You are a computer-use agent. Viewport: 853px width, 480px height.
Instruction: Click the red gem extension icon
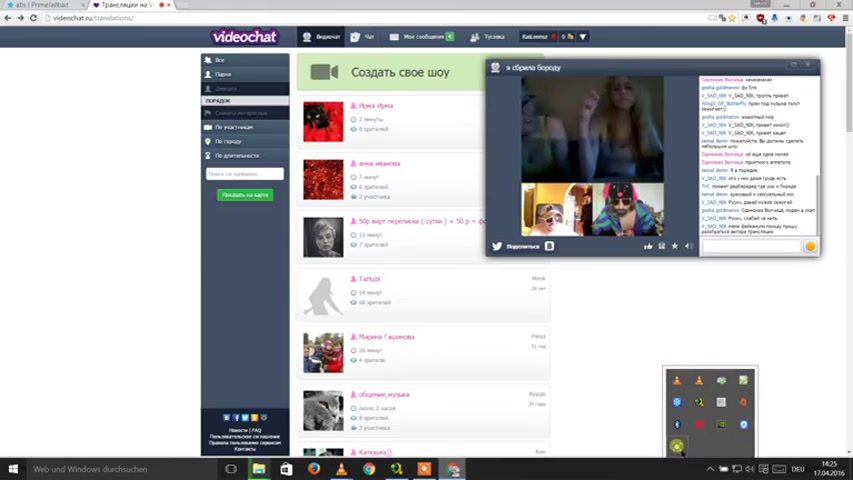coord(831,18)
